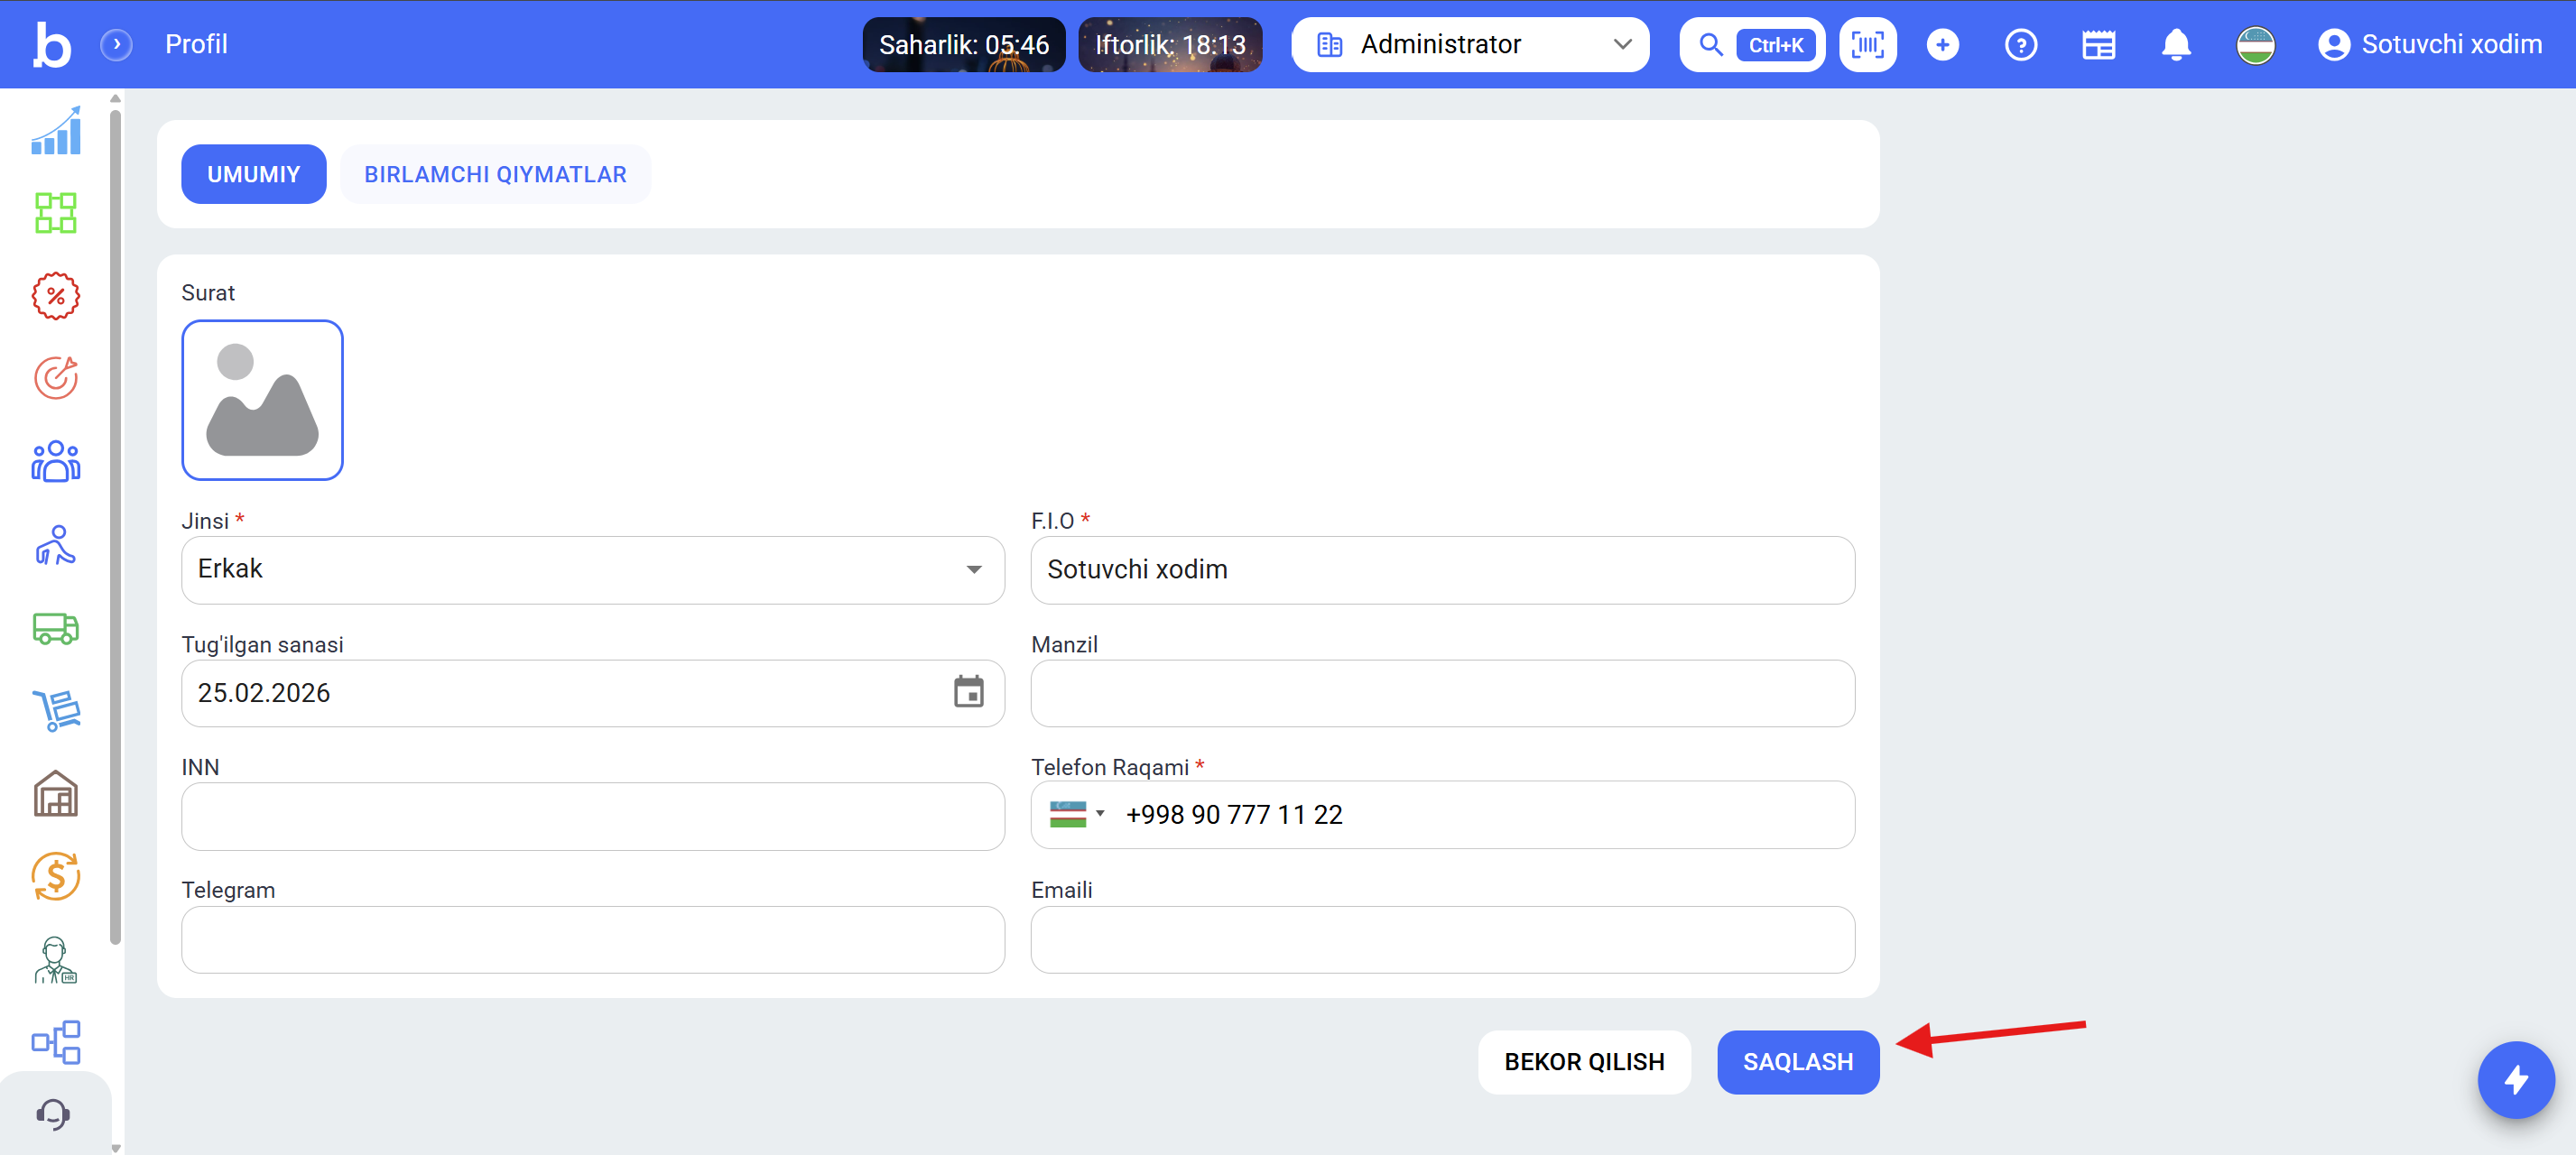Click the Surat photo upload placeholder
2576x1155 pixels.
click(x=262, y=400)
